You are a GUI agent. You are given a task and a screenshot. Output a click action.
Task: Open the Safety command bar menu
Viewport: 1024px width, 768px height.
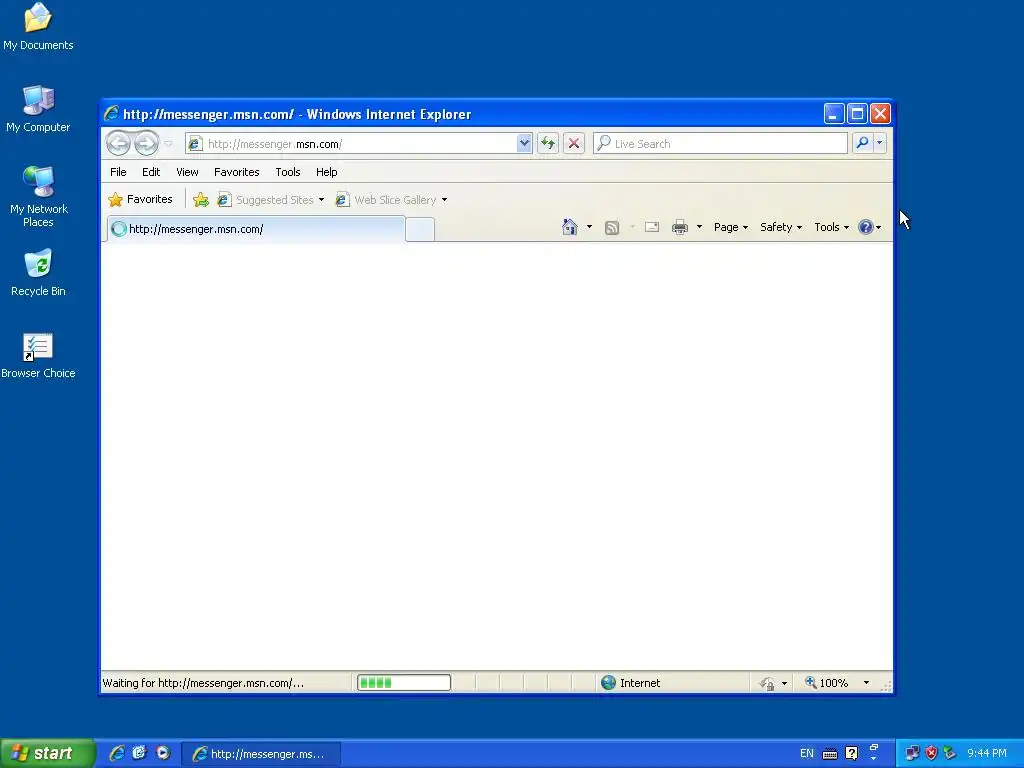(780, 227)
